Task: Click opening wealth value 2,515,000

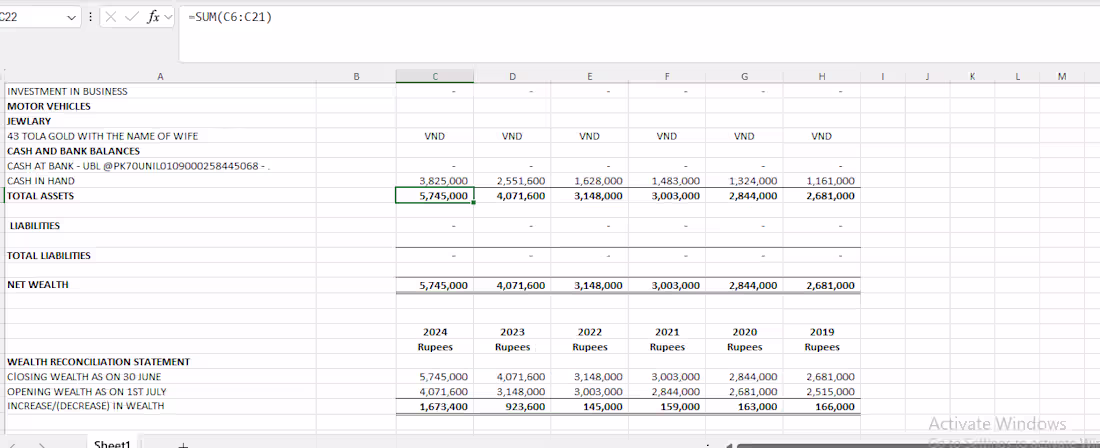Action: click(x=821, y=391)
